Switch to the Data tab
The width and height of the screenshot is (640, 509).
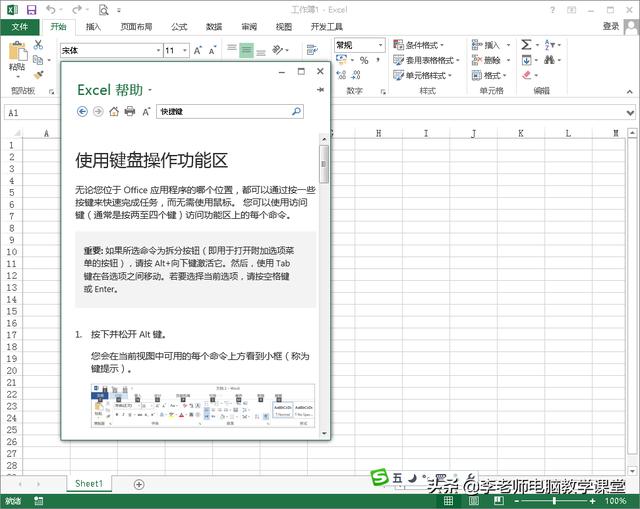[214, 27]
